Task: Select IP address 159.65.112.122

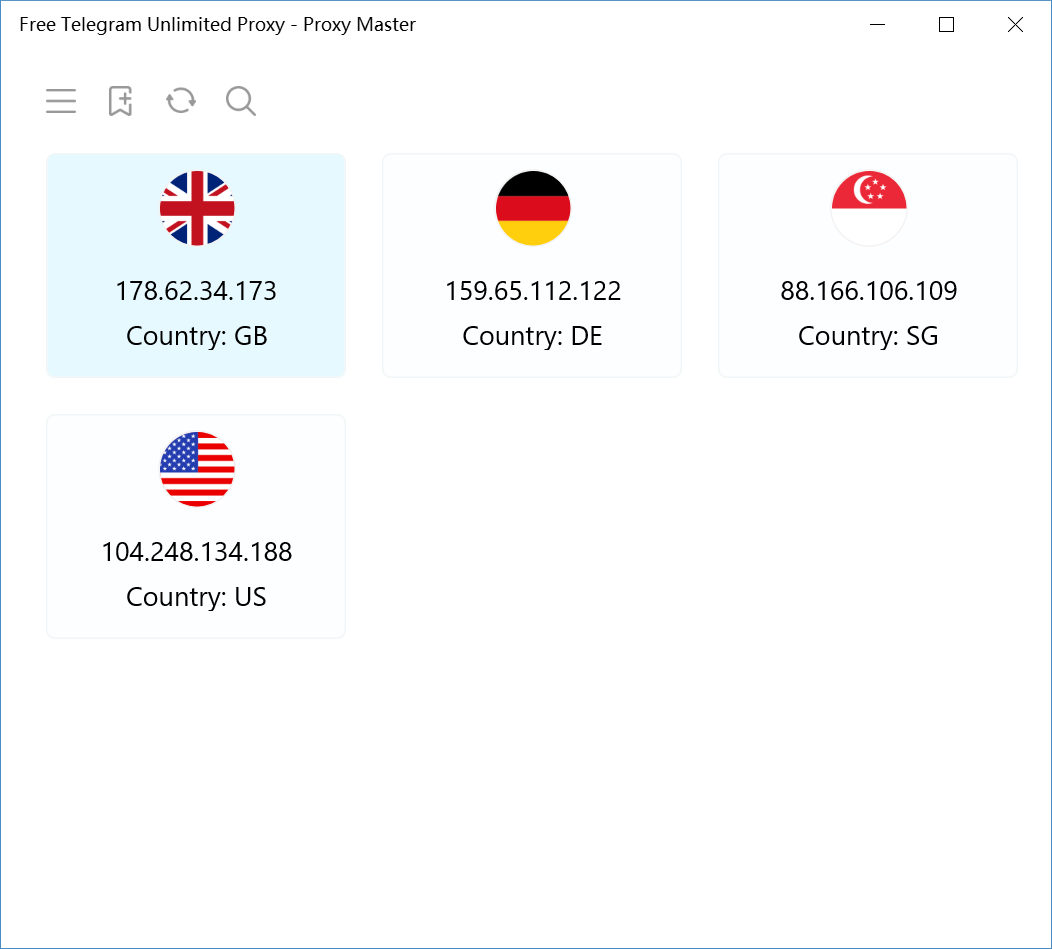Action: [533, 291]
